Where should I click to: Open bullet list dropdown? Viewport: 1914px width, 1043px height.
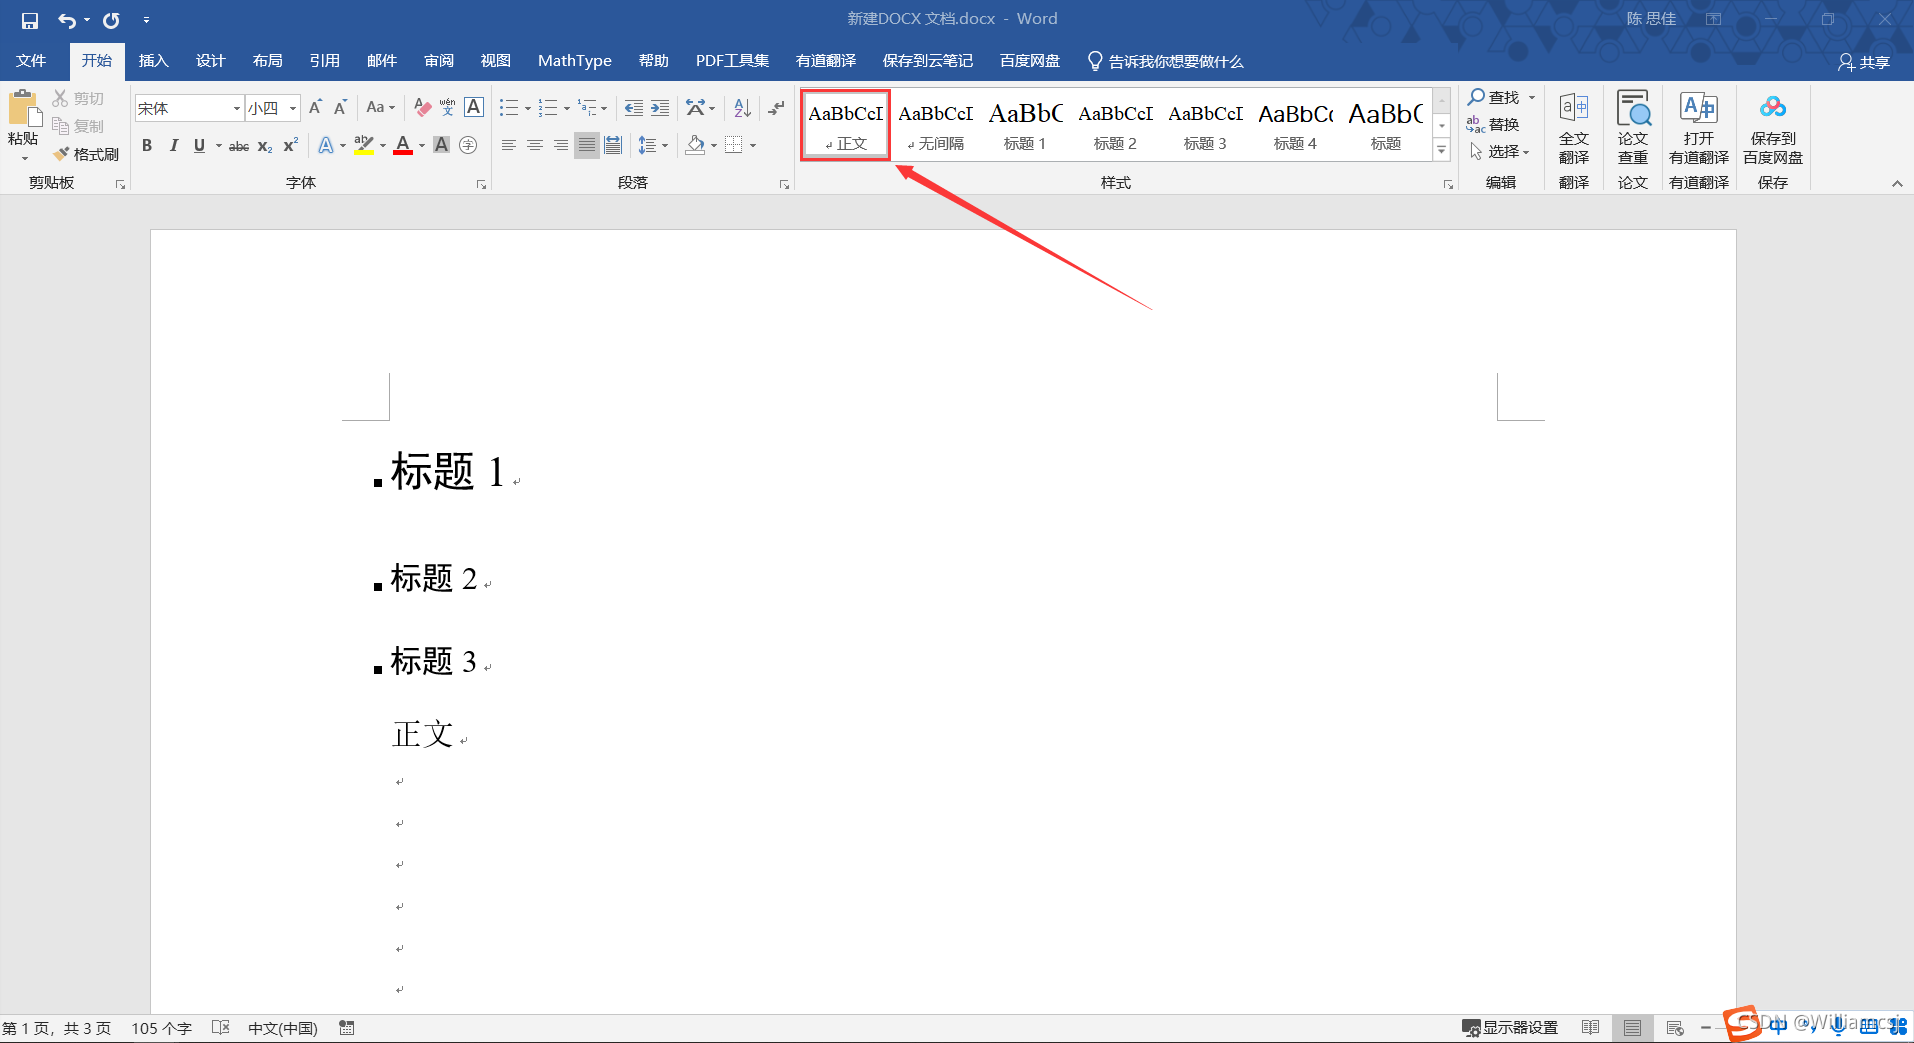[528, 108]
